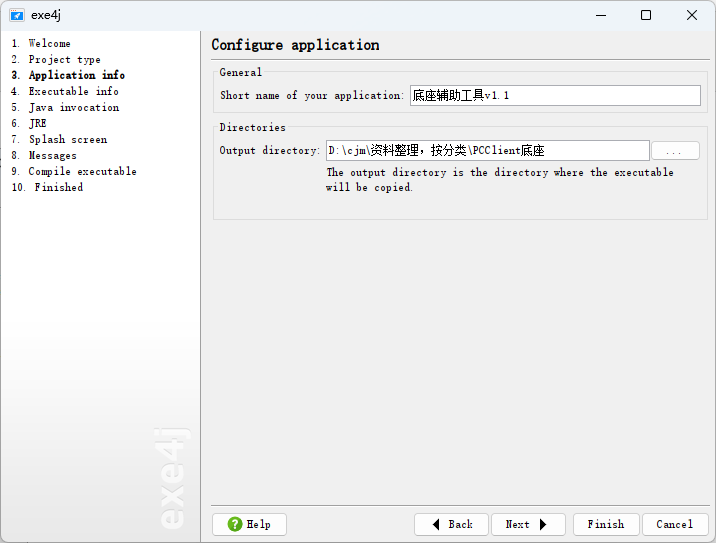Click the 'Configure application' heading
Image resolution: width=716 pixels, height=543 pixels.
(x=295, y=45)
